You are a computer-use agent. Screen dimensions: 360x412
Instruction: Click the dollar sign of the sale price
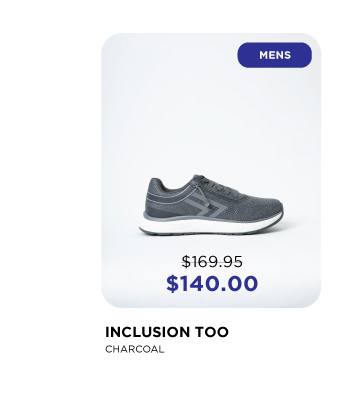tap(172, 284)
